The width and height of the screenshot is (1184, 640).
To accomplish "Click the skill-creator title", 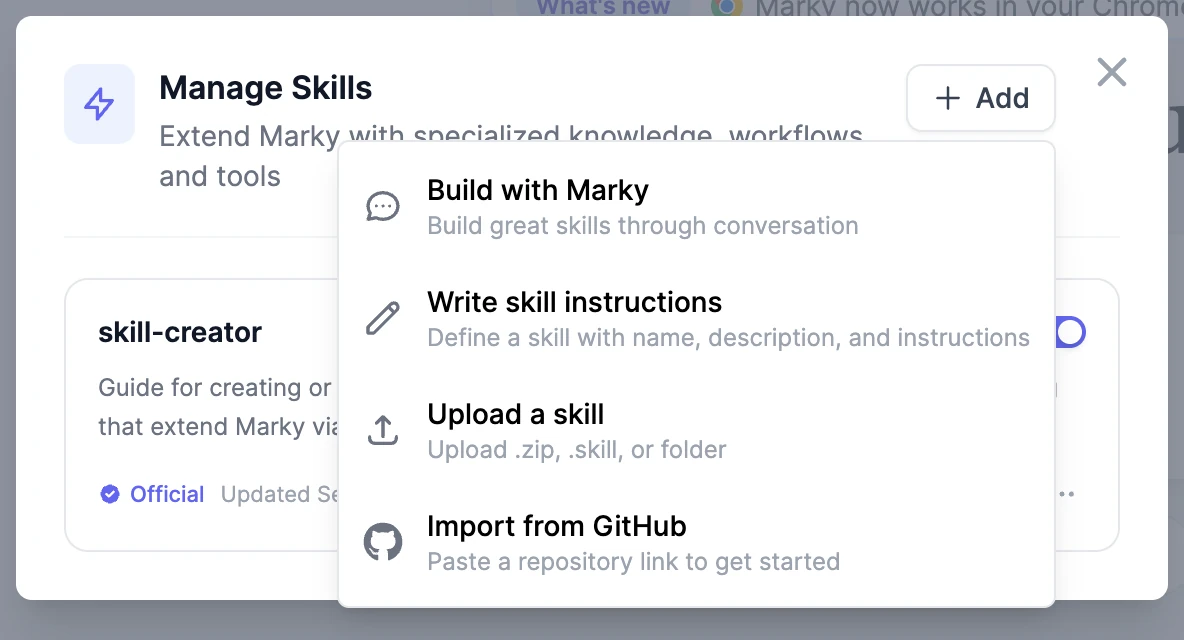I will click(180, 332).
